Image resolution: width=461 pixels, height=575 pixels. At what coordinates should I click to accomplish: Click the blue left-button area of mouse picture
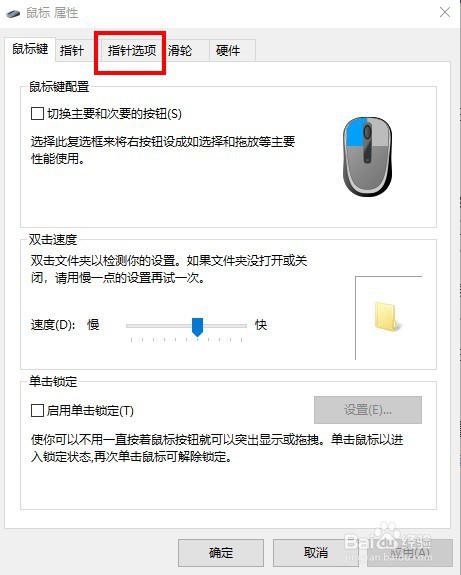[x=354, y=132]
